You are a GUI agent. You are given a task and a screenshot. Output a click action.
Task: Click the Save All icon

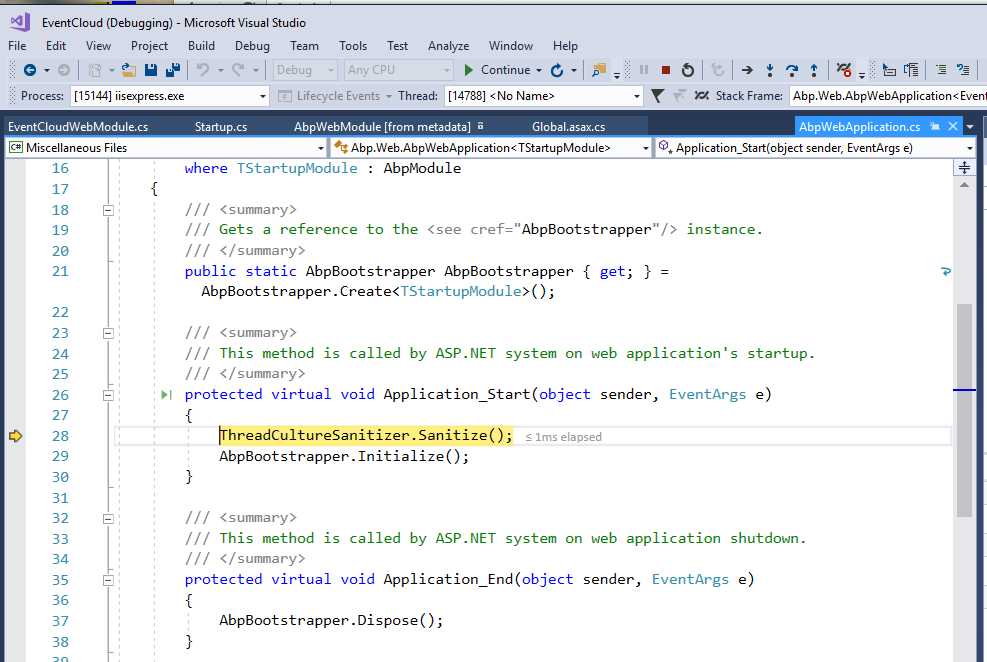(172, 70)
